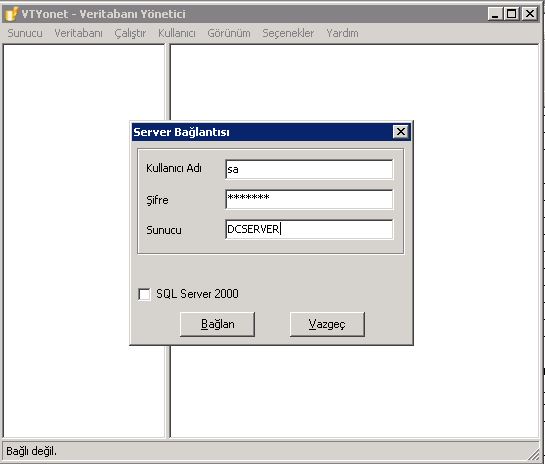Maximize the VTYonet window
This screenshot has width=545, height=464.
[x=511, y=14]
